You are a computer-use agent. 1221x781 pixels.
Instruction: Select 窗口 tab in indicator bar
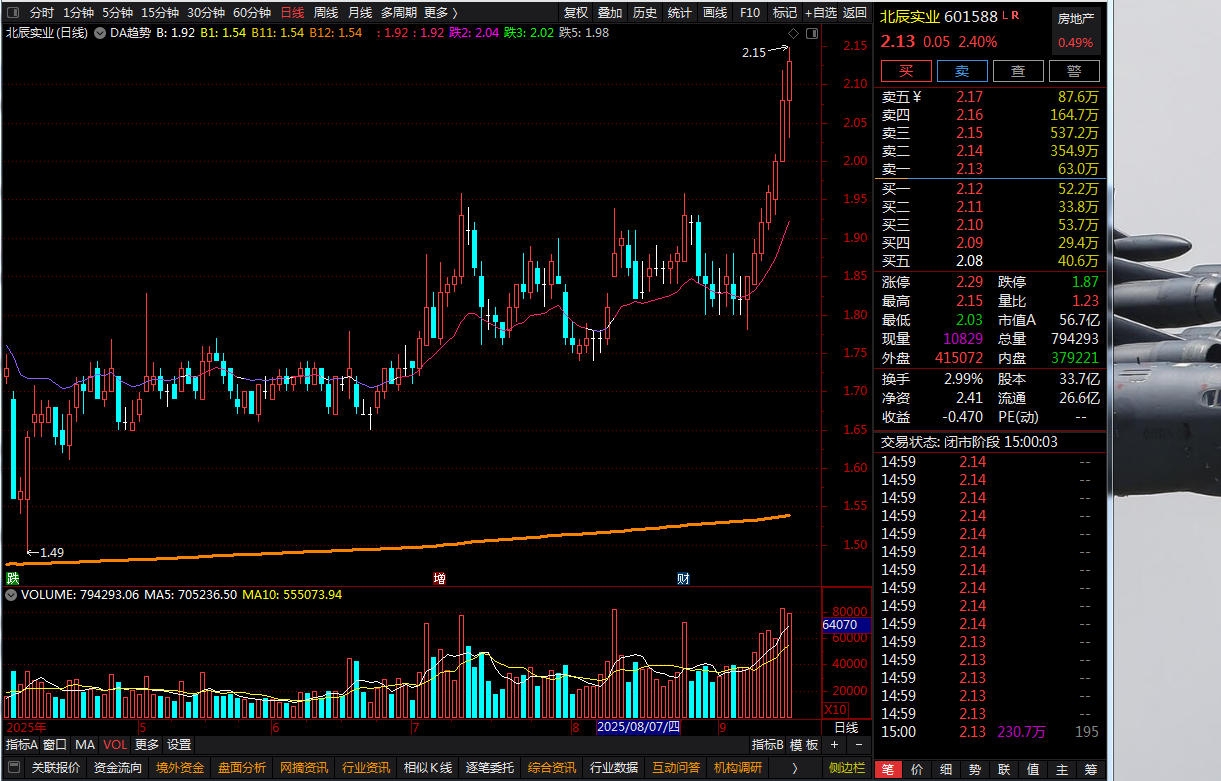(x=55, y=745)
